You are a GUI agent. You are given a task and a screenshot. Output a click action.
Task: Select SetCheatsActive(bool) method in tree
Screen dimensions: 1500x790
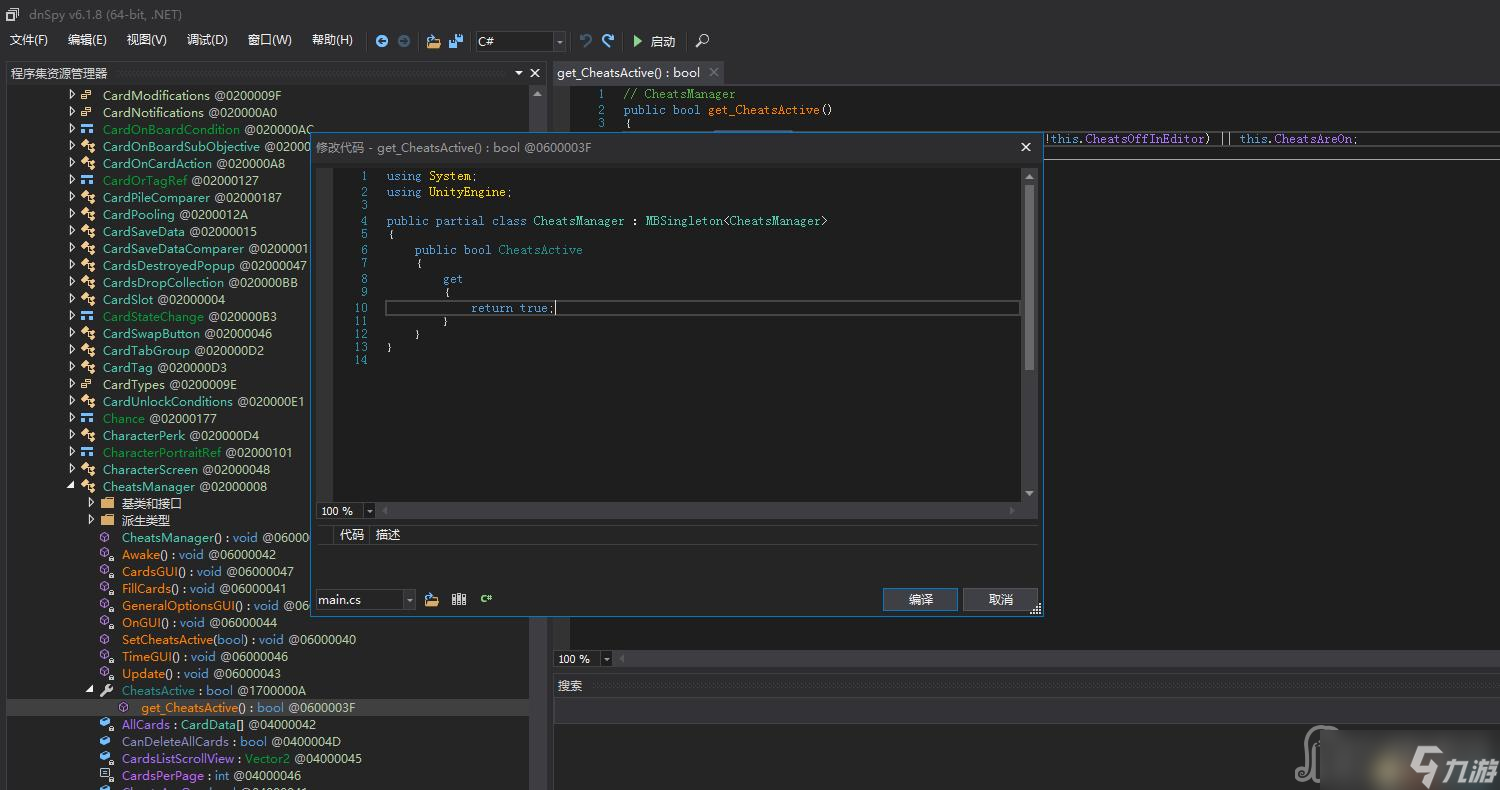point(238,639)
